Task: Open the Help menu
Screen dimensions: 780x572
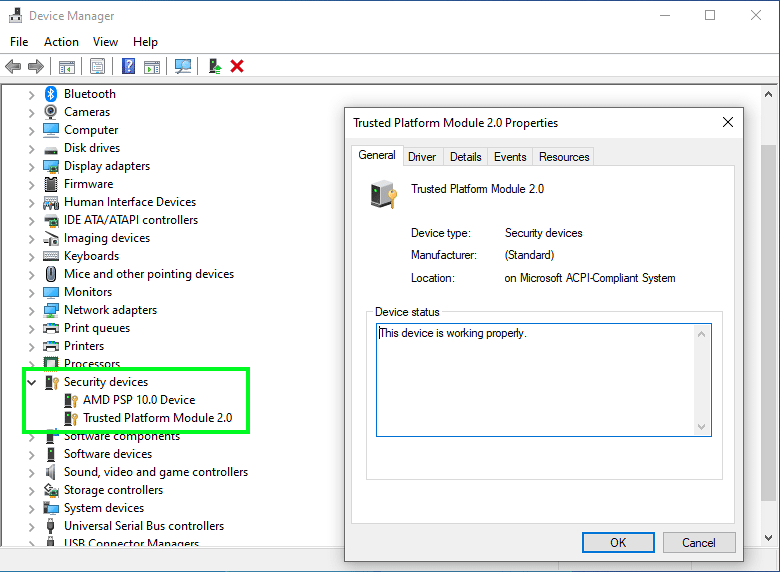Action: tap(145, 42)
